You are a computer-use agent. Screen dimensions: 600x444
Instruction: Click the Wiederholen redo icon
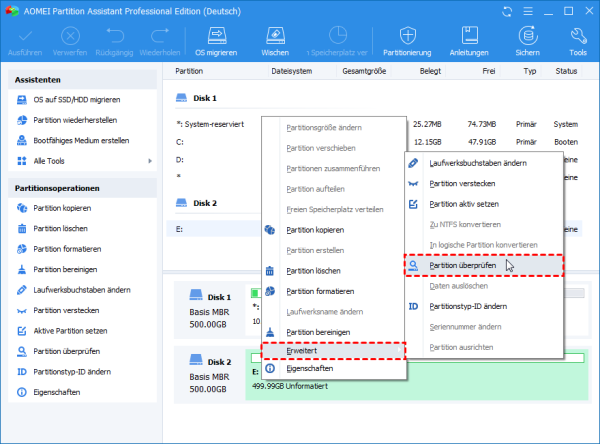(160, 41)
